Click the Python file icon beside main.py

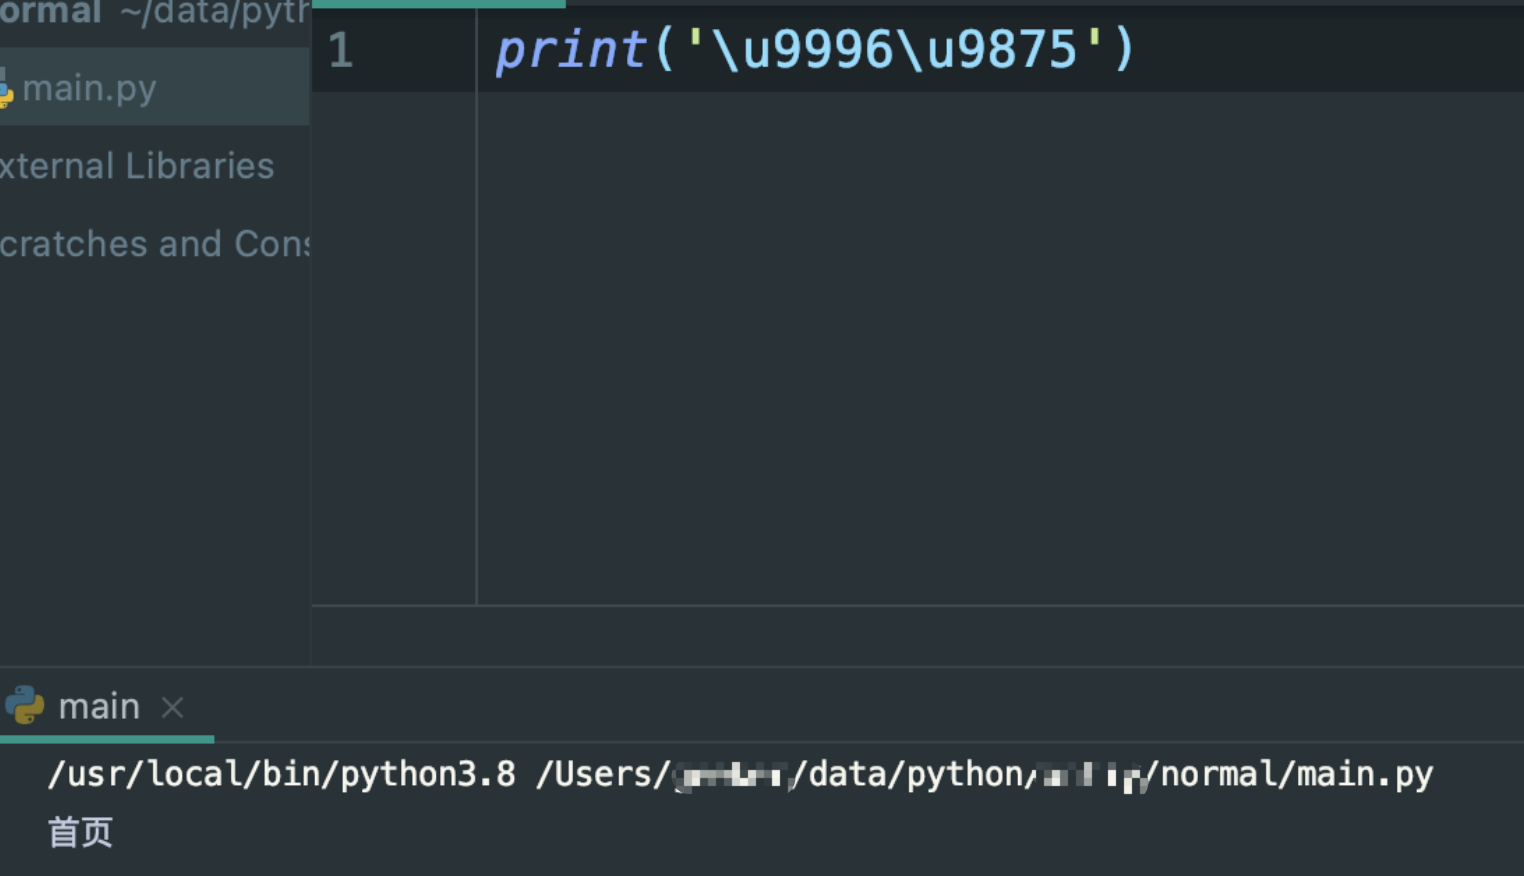pos(5,89)
